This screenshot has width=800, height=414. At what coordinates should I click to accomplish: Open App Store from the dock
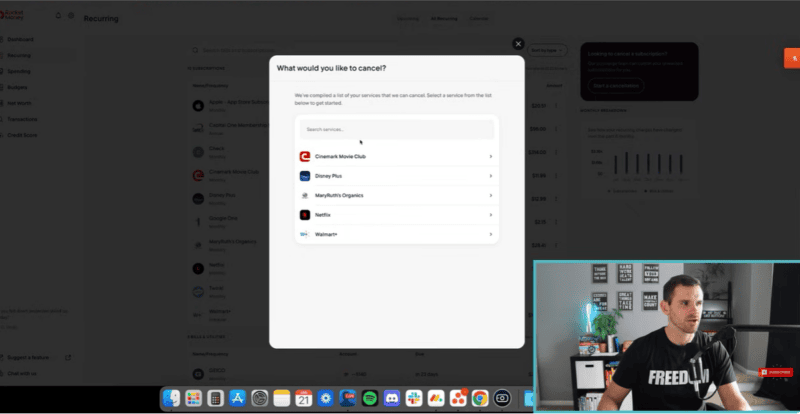click(x=237, y=398)
